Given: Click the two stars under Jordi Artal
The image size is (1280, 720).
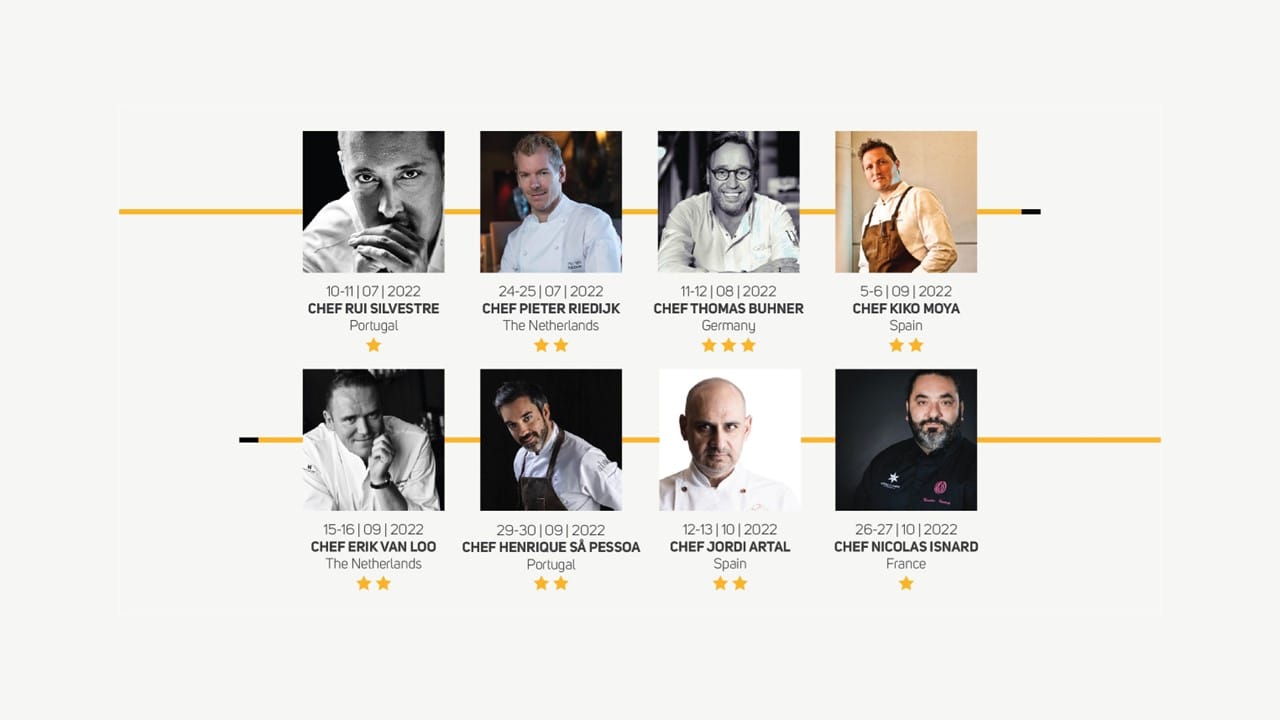Looking at the screenshot, I should point(730,583).
